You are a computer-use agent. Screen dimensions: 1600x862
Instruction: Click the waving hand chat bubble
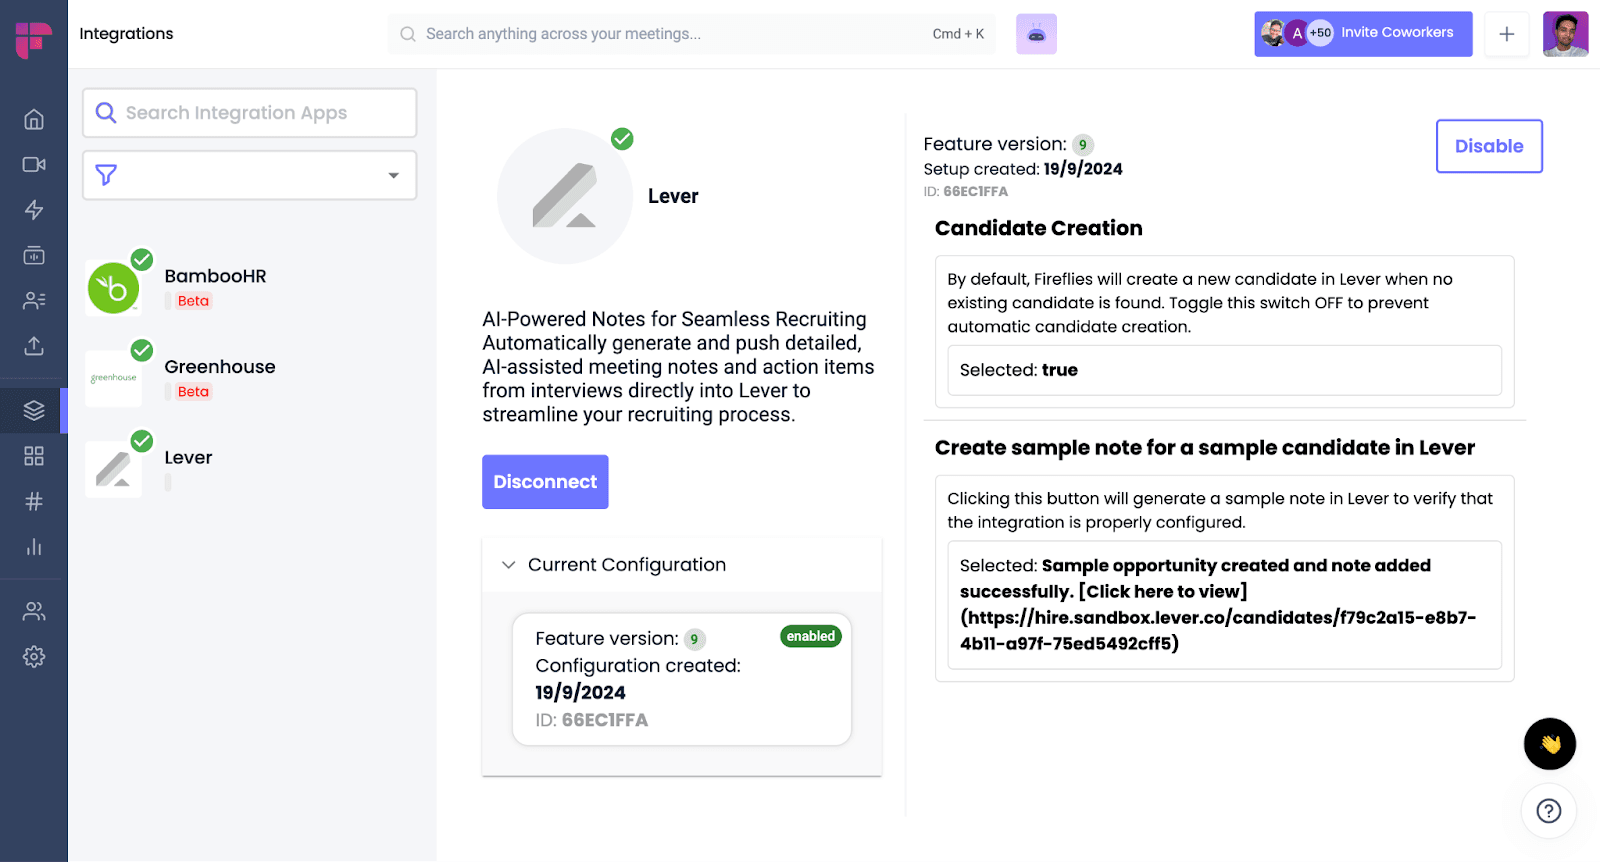point(1550,744)
